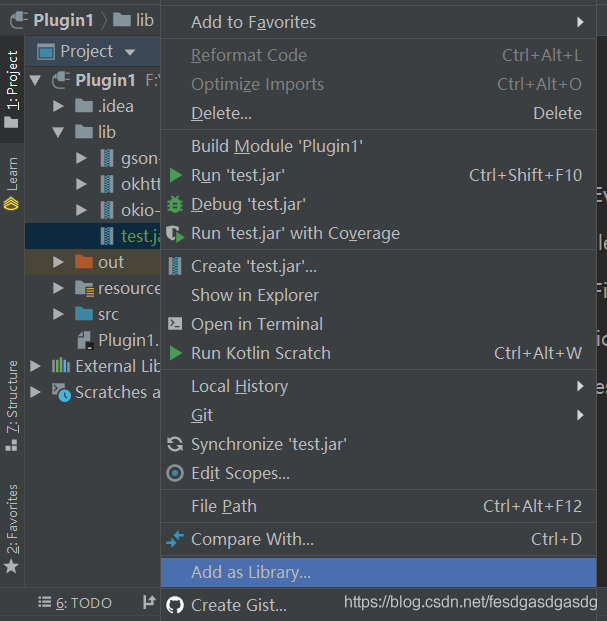The image size is (607, 621).
Task: Click the Compare With arrows icon
Action: (x=175, y=539)
